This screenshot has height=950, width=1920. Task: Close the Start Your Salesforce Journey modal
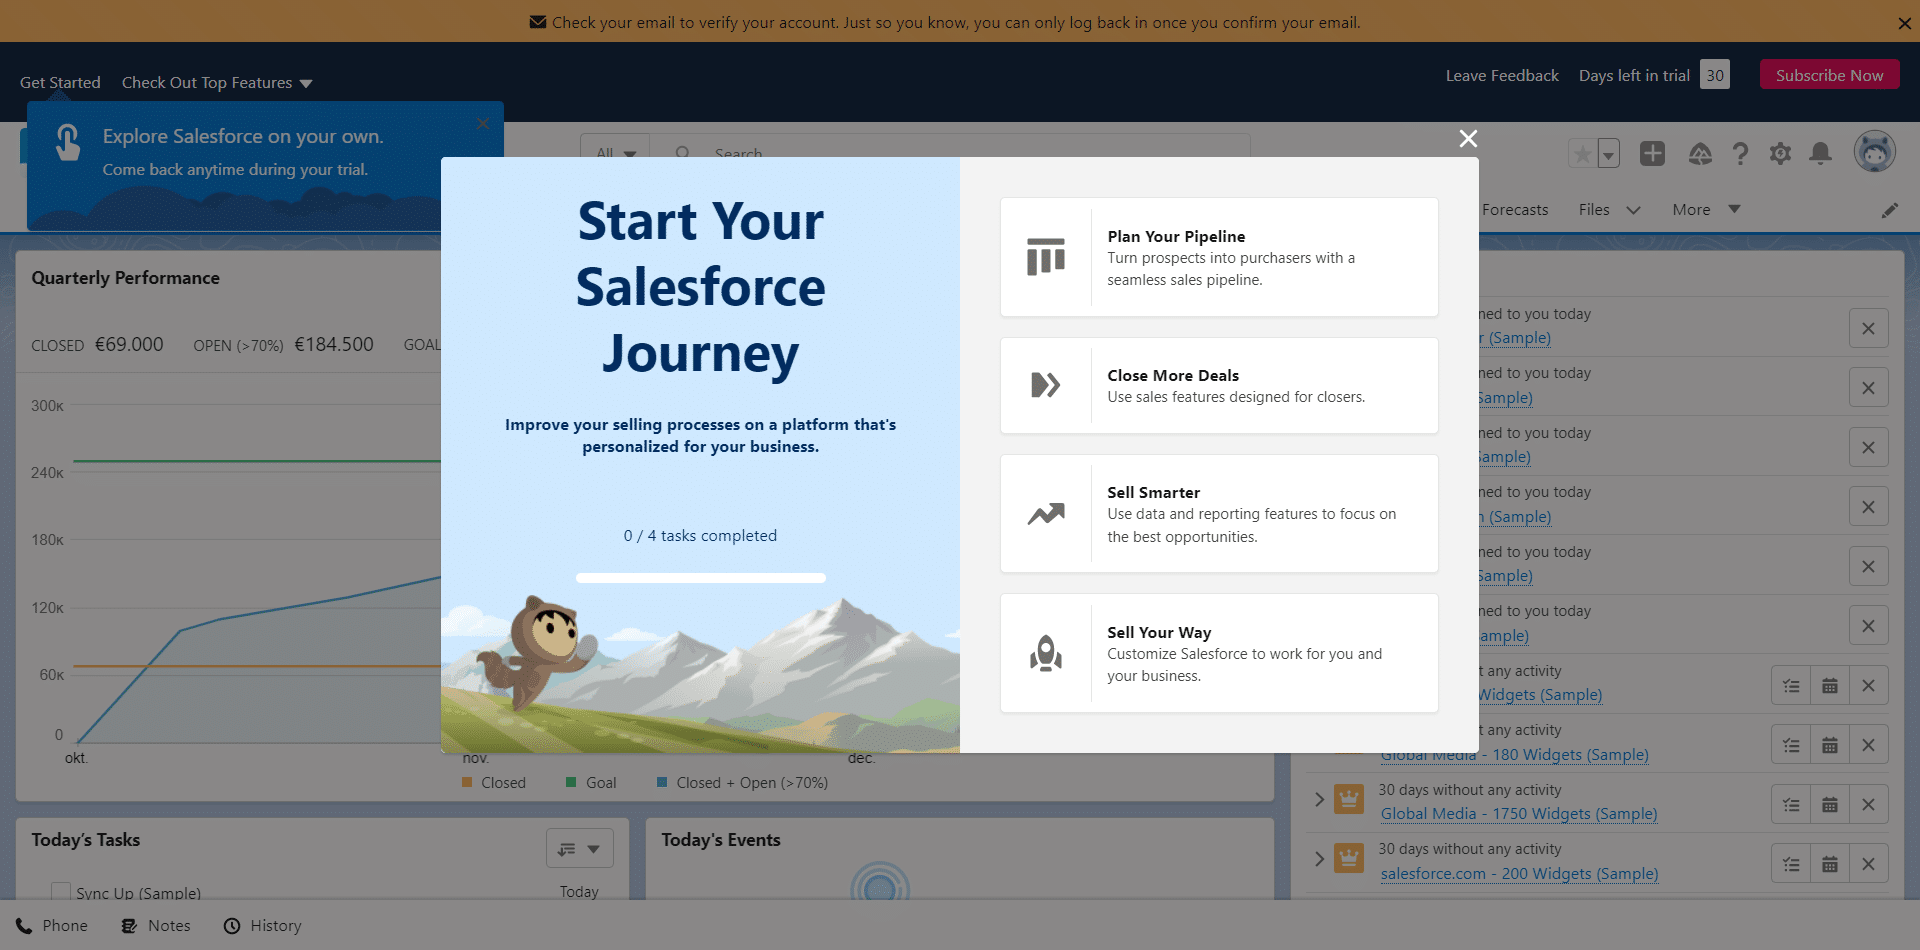1468,139
